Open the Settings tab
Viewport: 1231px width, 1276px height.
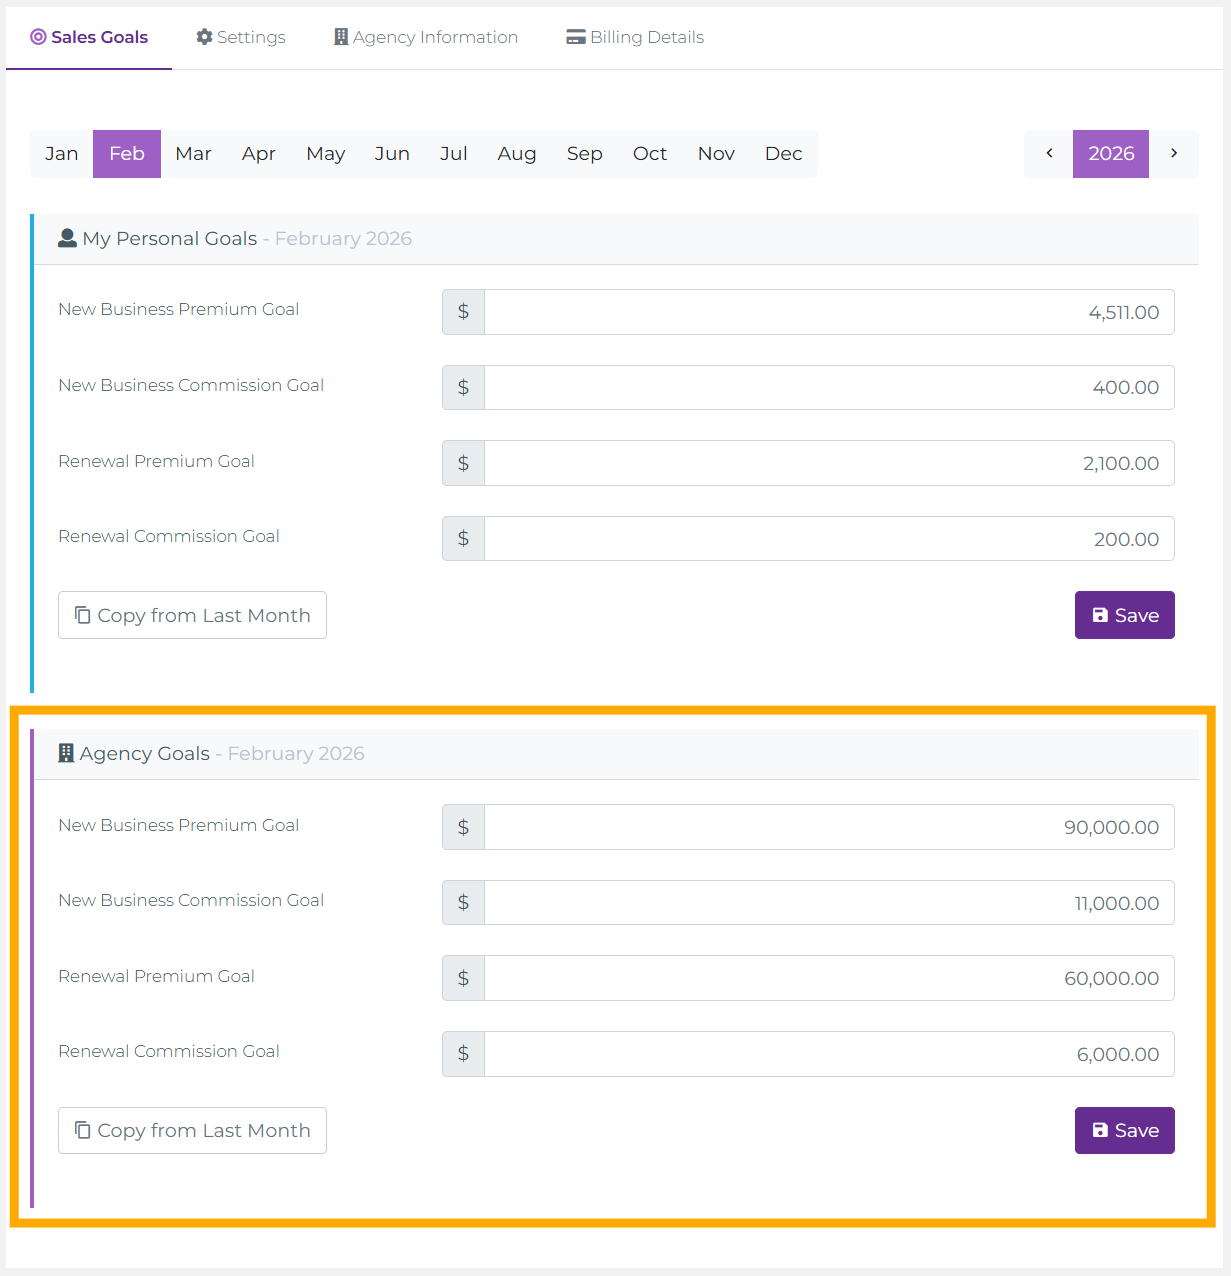(x=241, y=37)
